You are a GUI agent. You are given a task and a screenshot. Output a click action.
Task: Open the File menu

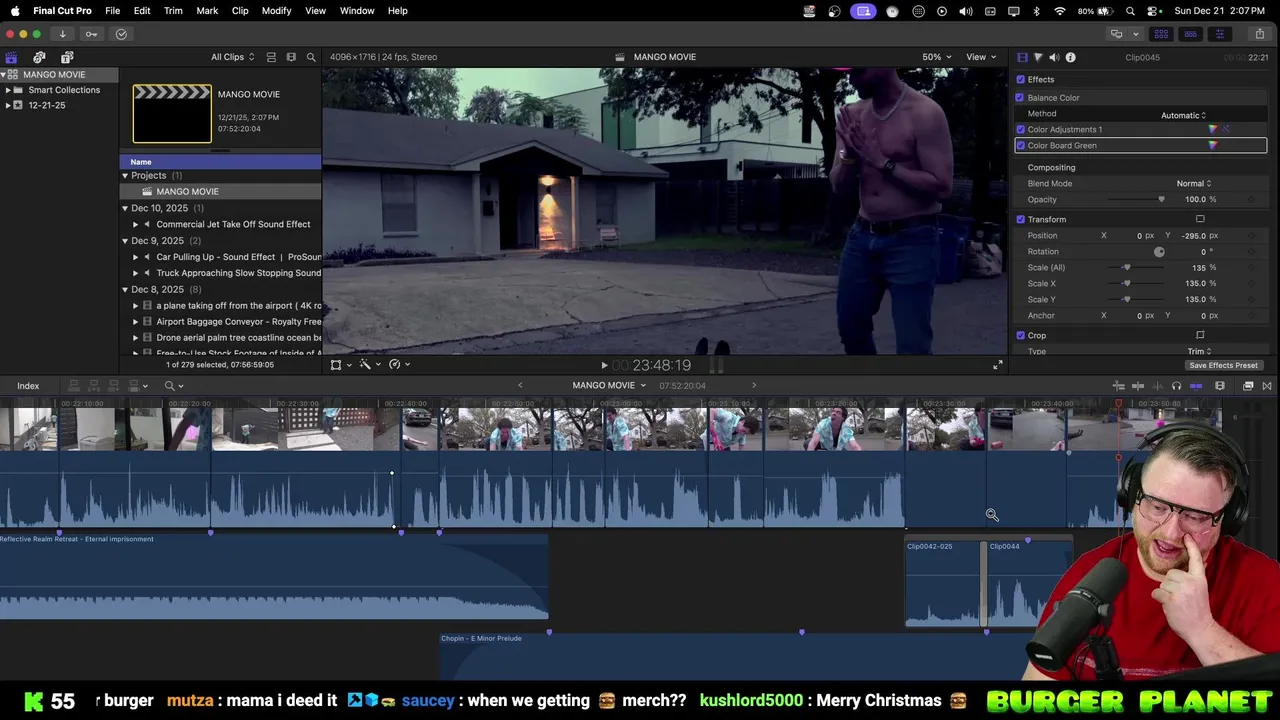coord(113,10)
